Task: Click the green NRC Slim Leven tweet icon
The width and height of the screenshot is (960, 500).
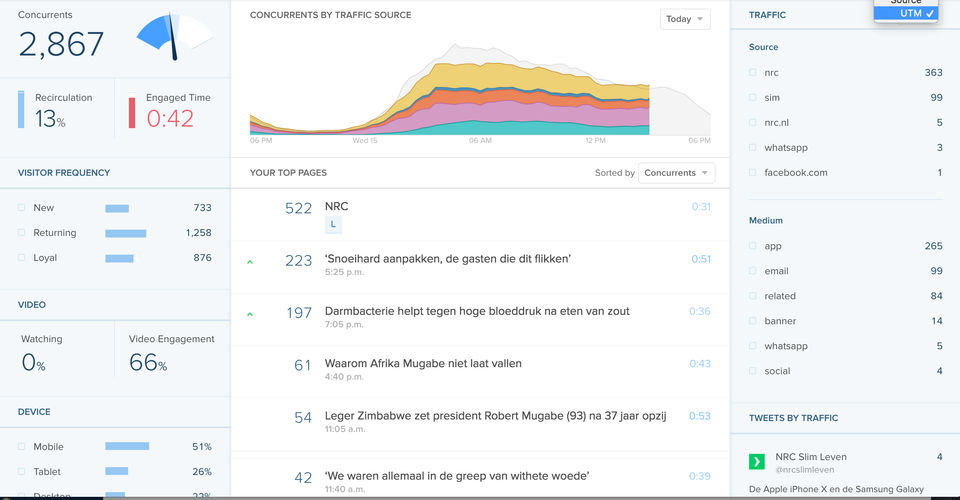Action: [757, 461]
